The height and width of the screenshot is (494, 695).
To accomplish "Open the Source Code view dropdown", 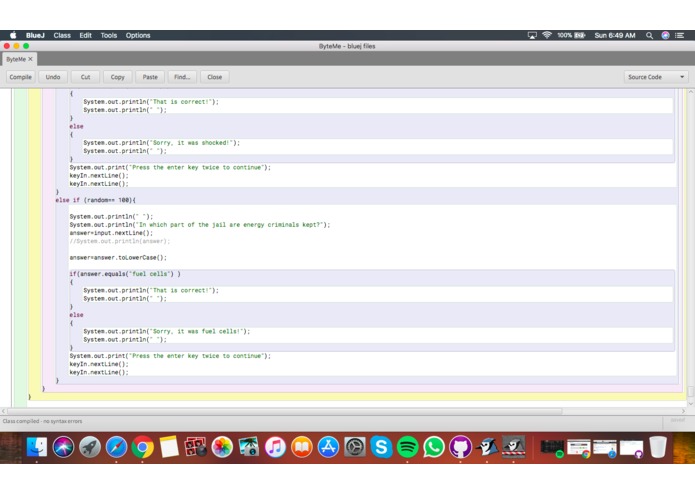I will pos(656,77).
